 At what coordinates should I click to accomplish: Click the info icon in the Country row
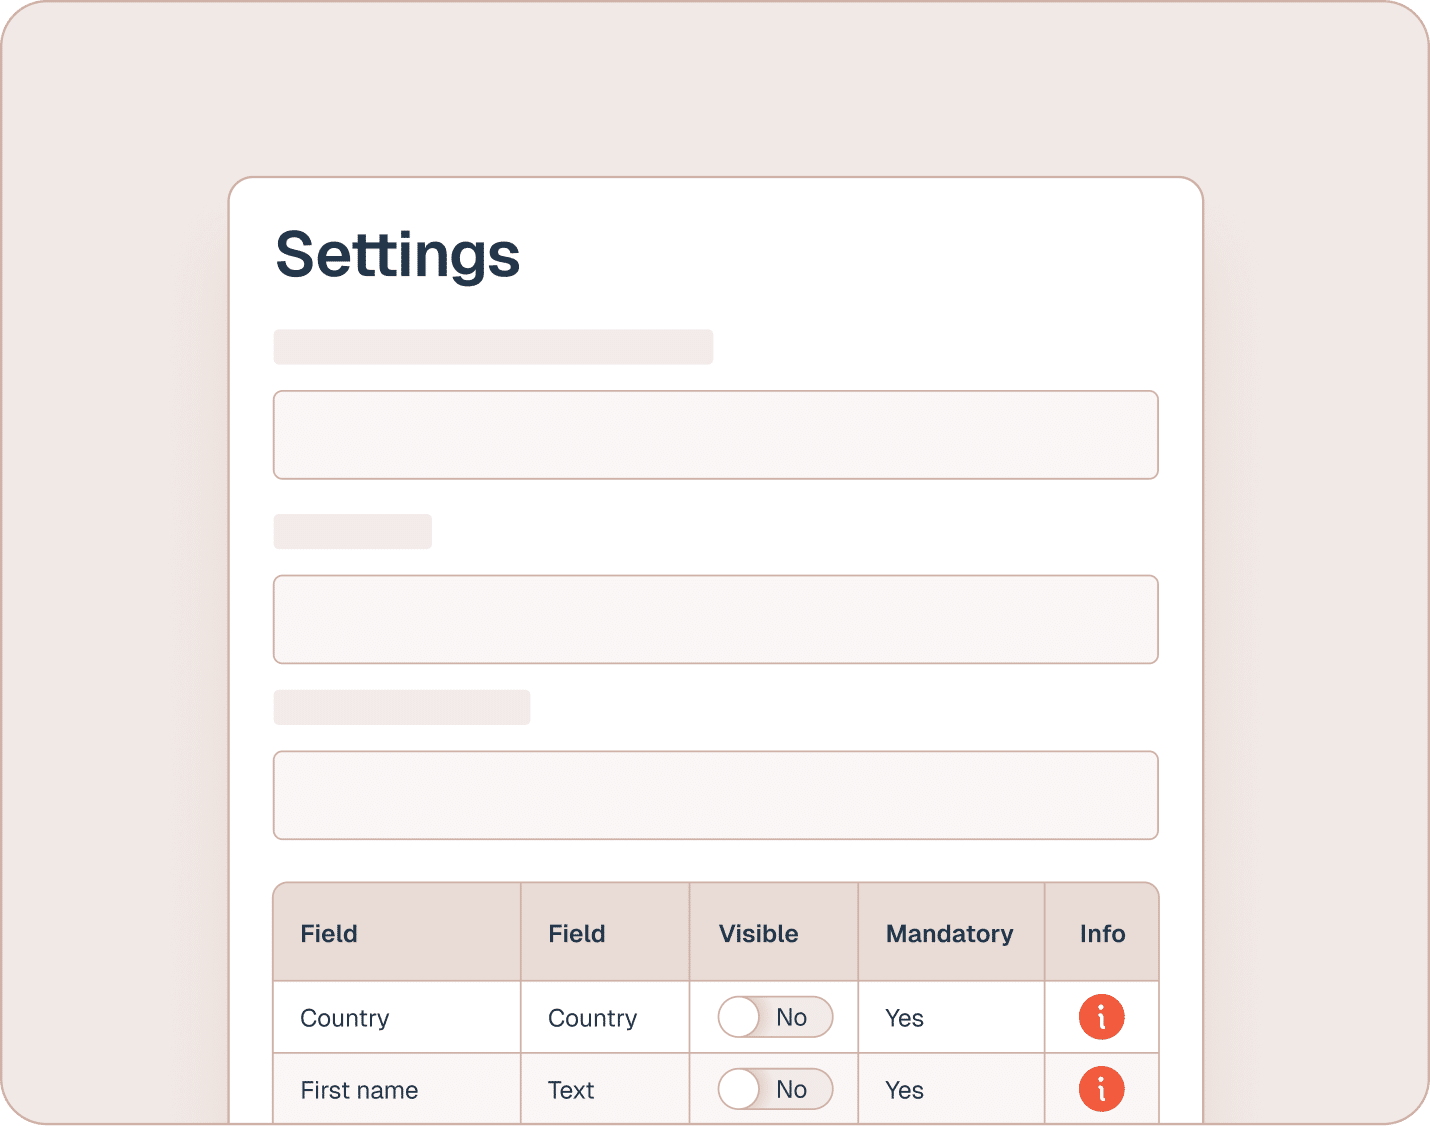click(1101, 1017)
